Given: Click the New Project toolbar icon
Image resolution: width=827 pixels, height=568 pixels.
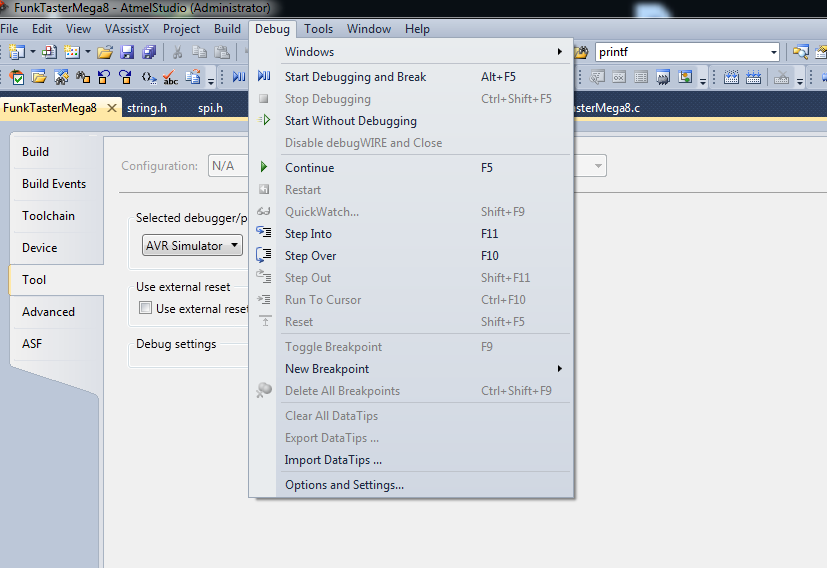Looking at the screenshot, I should [17, 52].
